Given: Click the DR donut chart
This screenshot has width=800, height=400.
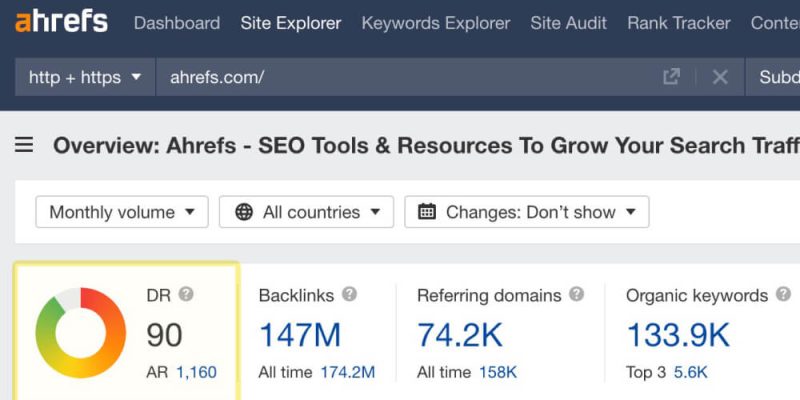Looking at the screenshot, I should pos(81,333).
